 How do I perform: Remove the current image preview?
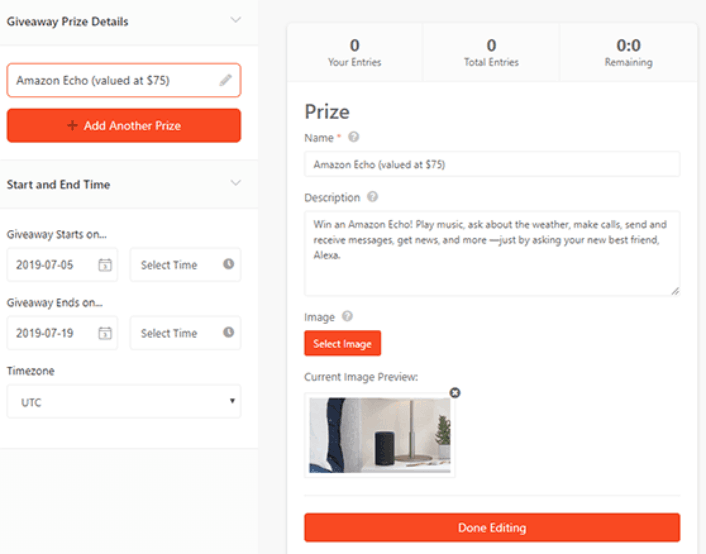point(455,393)
